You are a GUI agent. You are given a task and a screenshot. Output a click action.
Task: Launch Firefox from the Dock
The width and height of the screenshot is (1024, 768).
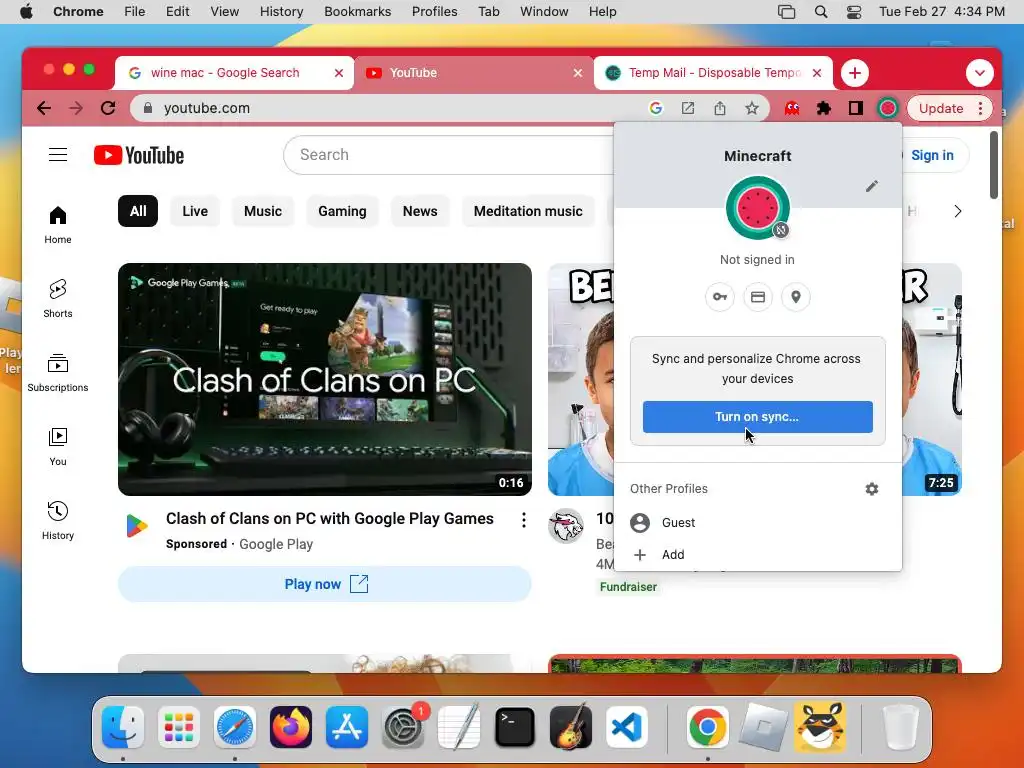point(291,726)
